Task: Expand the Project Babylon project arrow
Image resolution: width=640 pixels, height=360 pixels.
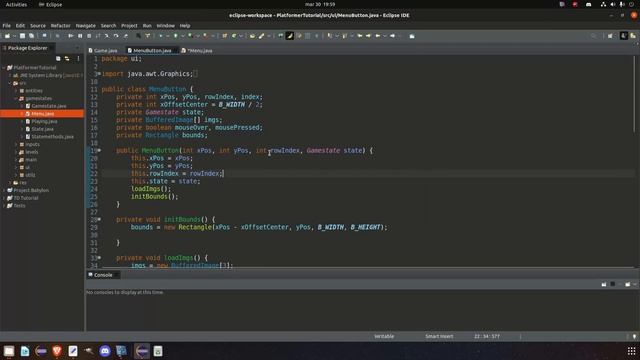Action: (4, 190)
